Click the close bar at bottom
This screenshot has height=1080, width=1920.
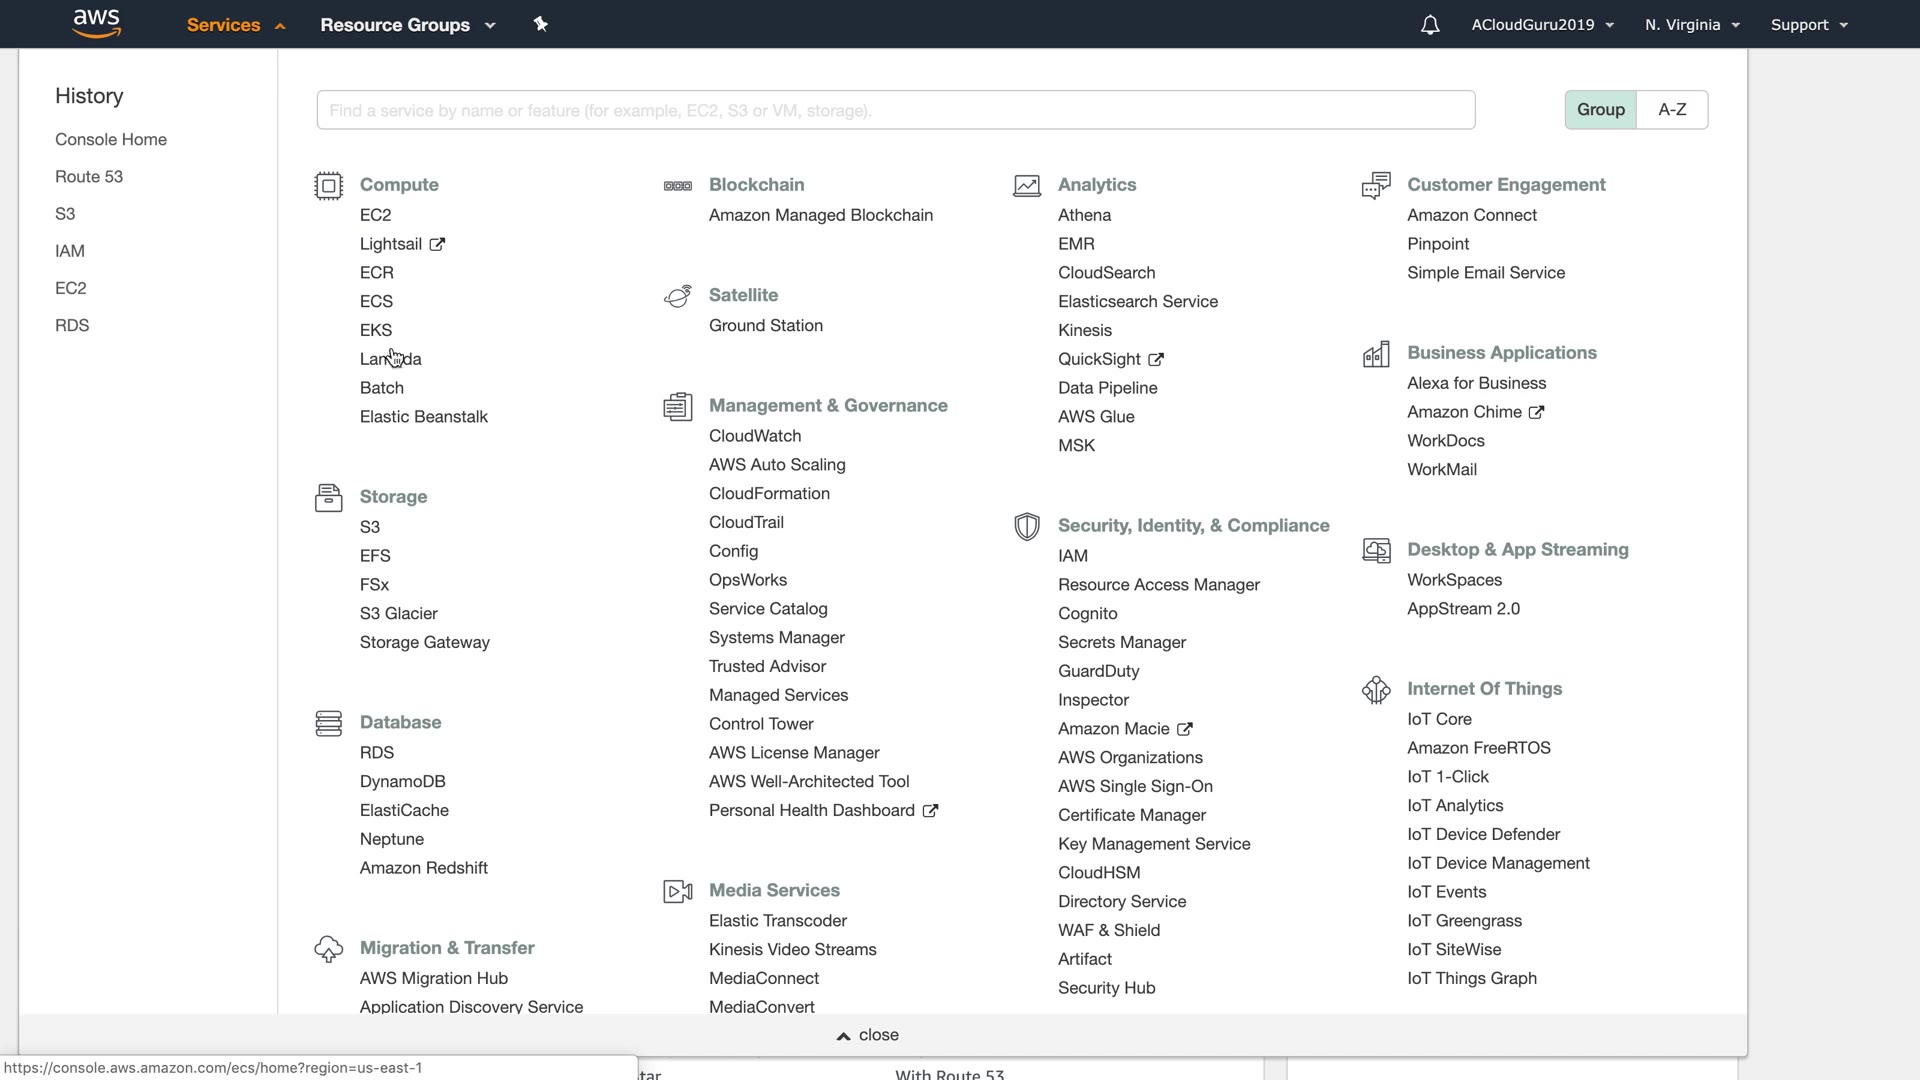click(x=868, y=1035)
